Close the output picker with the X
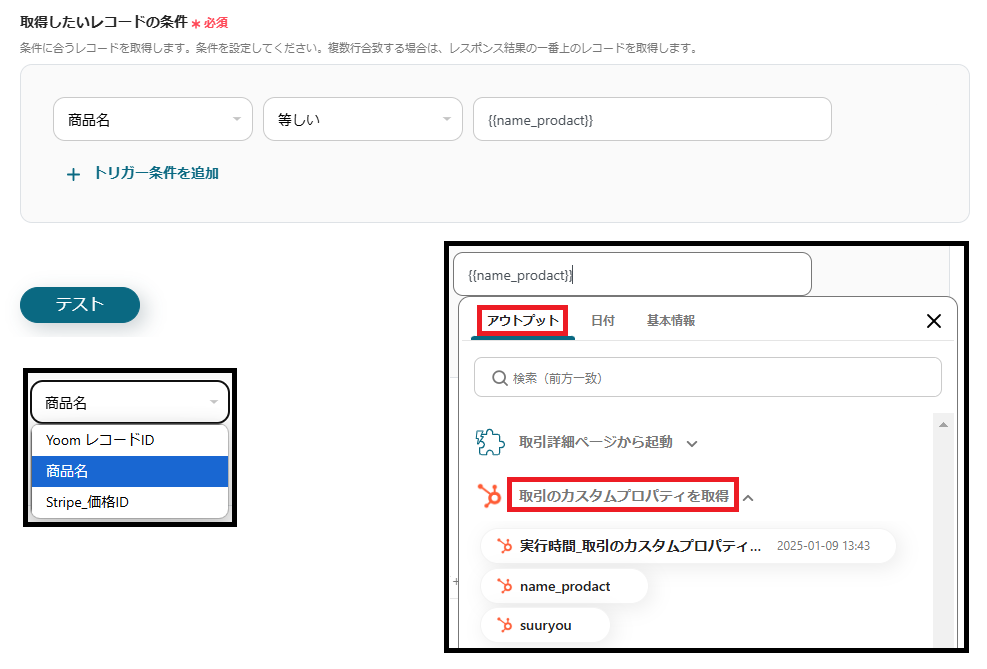The image size is (987, 669). (x=933, y=321)
